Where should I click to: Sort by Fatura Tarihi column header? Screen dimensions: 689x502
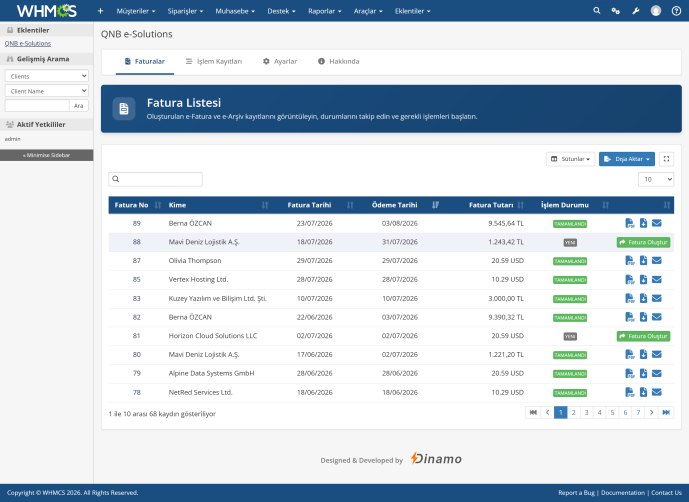[x=316, y=205]
